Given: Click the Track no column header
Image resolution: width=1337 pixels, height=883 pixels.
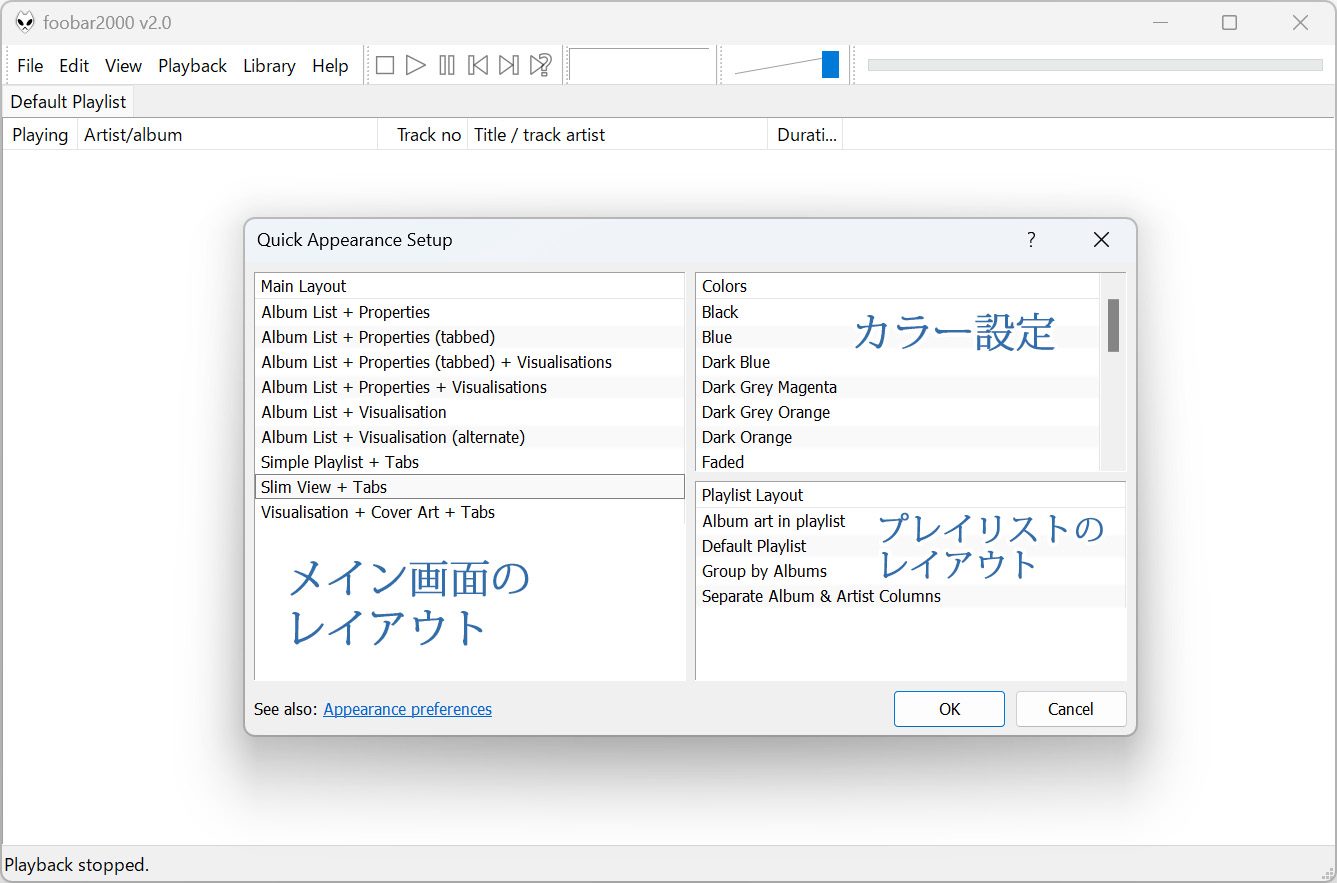Looking at the screenshot, I should [x=422, y=135].
